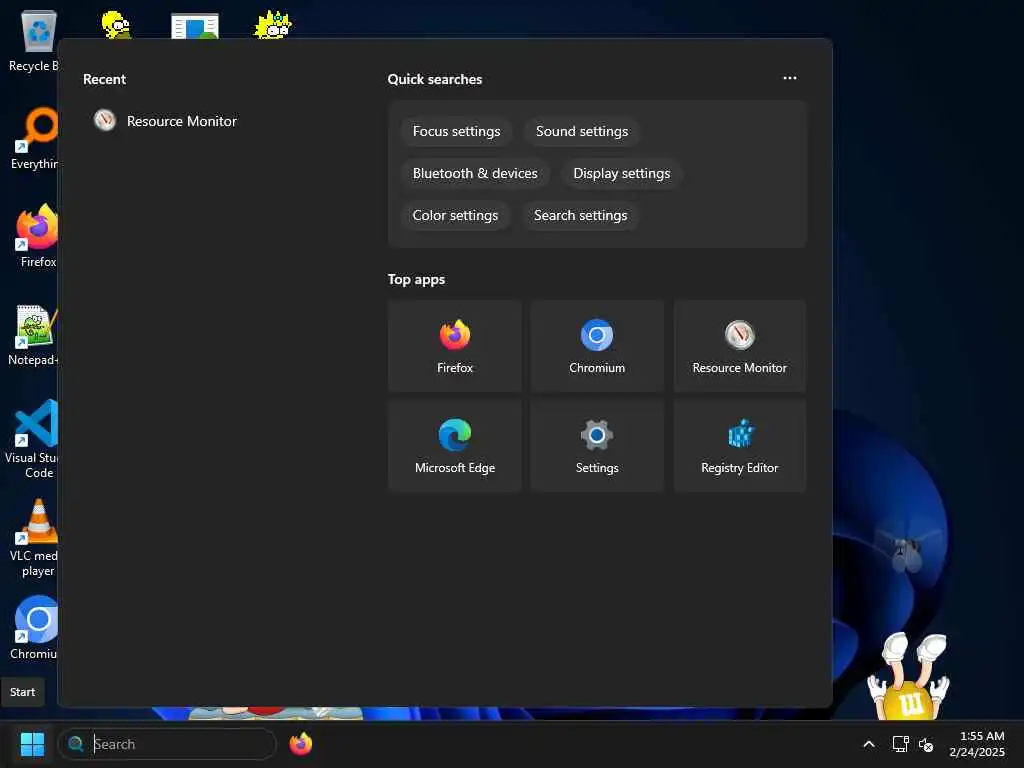Click the window-picture desktop icon
Screen dimensions: 1024x768
(x=195, y=26)
